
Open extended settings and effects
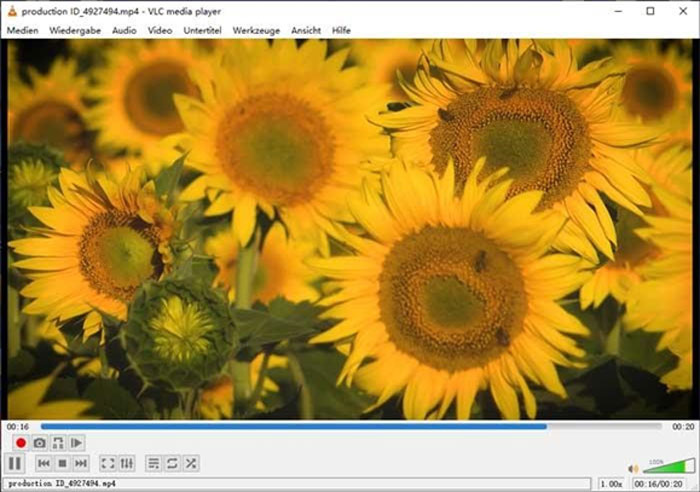[127, 463]
